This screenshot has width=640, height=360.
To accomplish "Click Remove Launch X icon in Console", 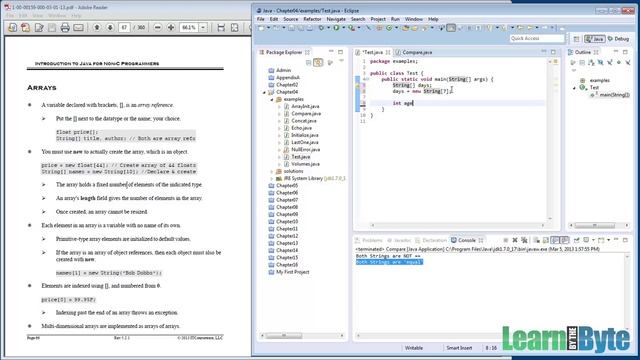I will pyautogui.click(x=515, y=240).
